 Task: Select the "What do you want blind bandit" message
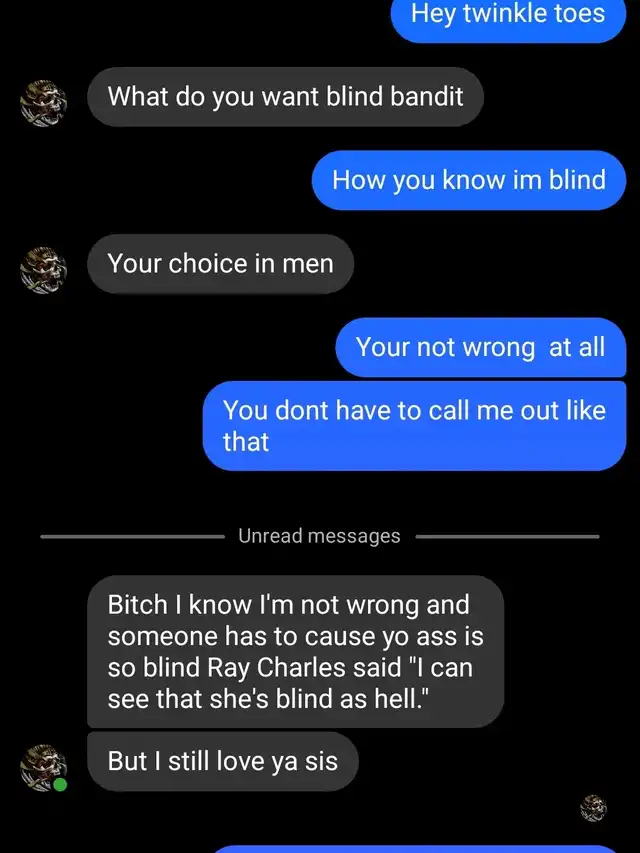pyautogui.click(x=285, y=97)
